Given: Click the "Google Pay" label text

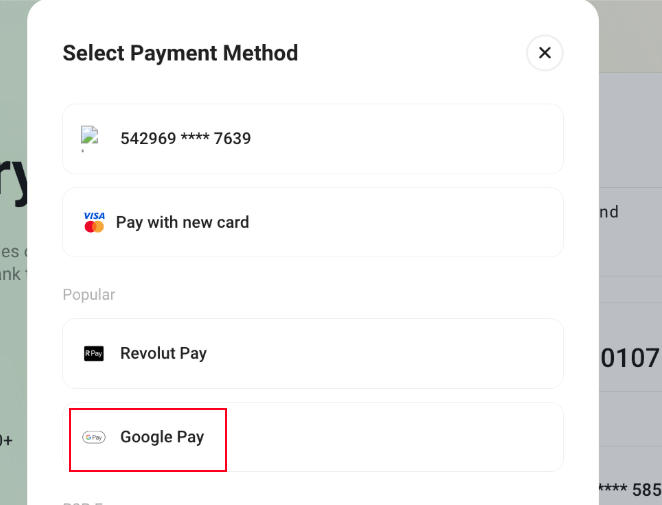Looking at the screenshot, I should 162,437.
